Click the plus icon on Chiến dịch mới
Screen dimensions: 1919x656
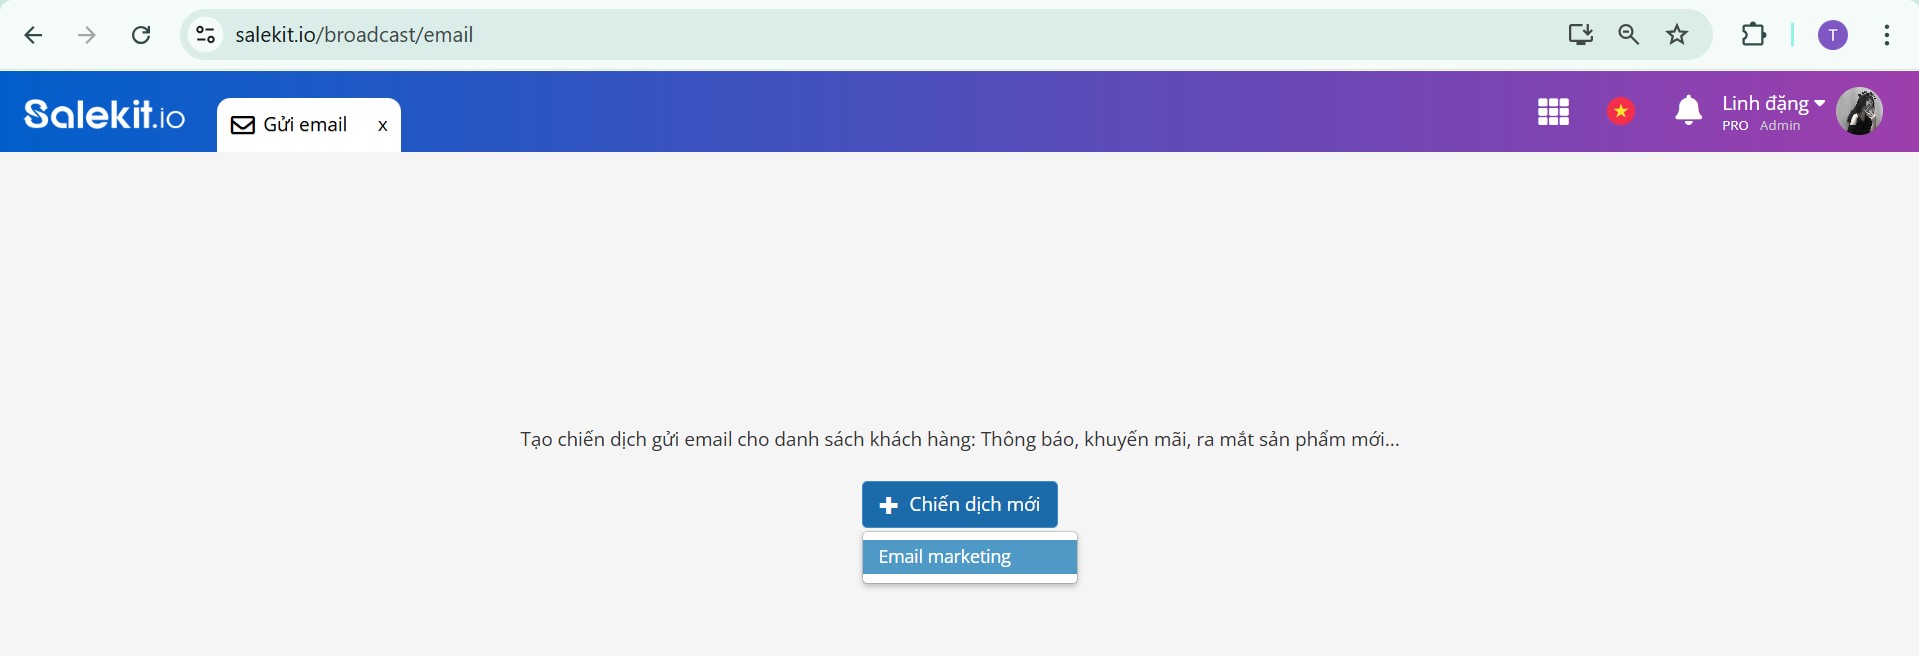tap(888, 506)
